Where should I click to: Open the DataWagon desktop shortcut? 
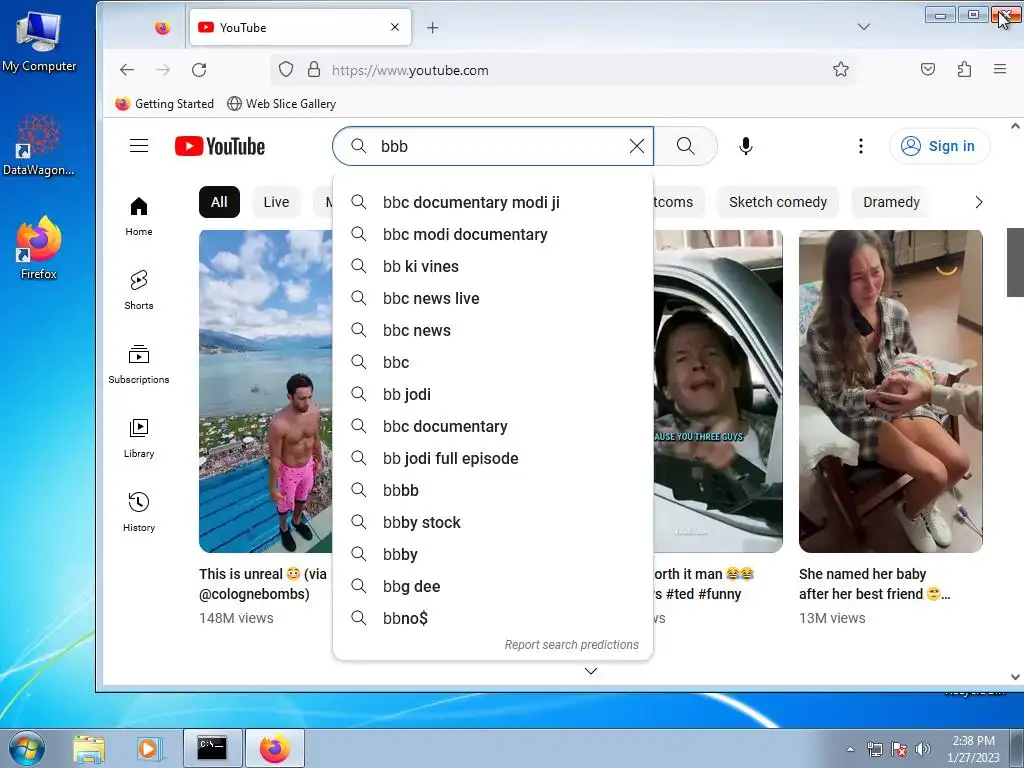39,145
